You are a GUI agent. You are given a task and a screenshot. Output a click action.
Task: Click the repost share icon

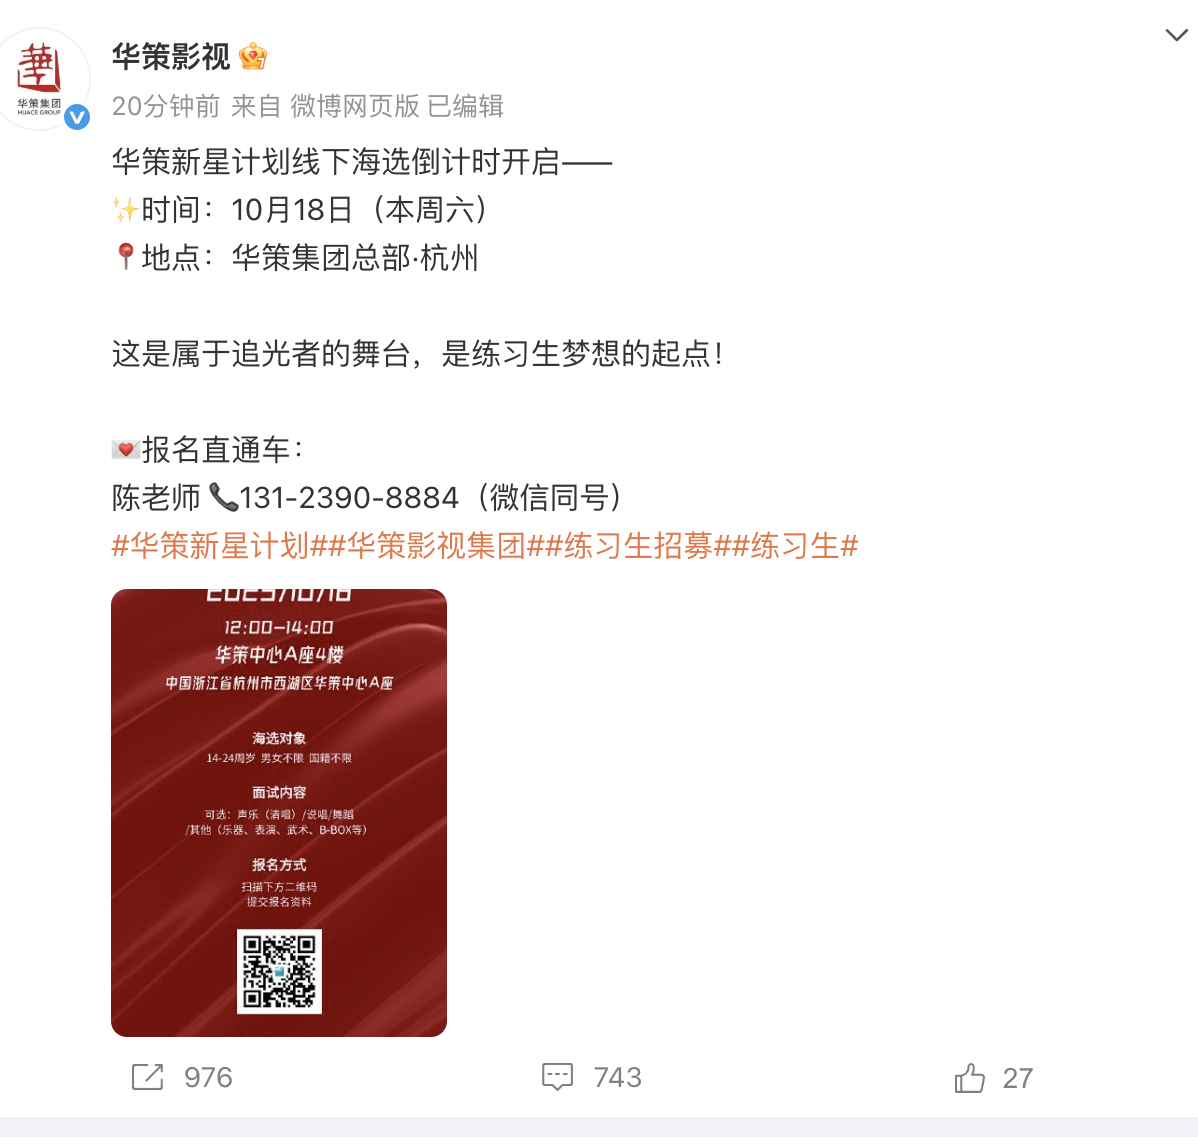click(147, 1077)
